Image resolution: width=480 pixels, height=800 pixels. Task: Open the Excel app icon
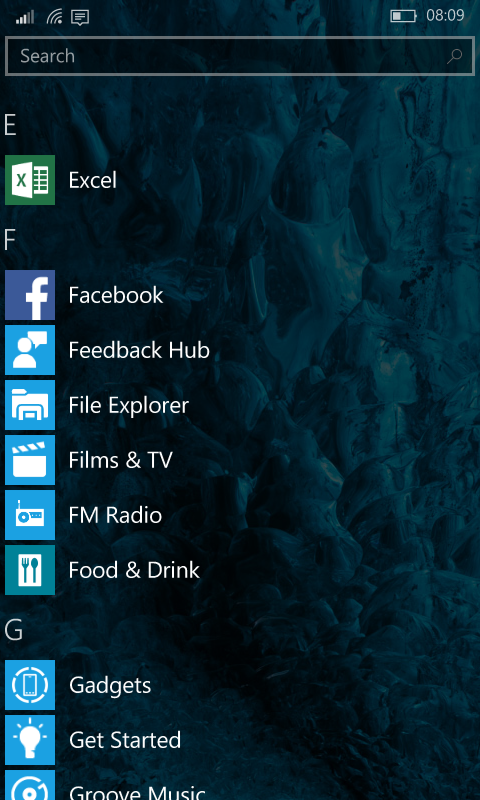coord(30,180)
